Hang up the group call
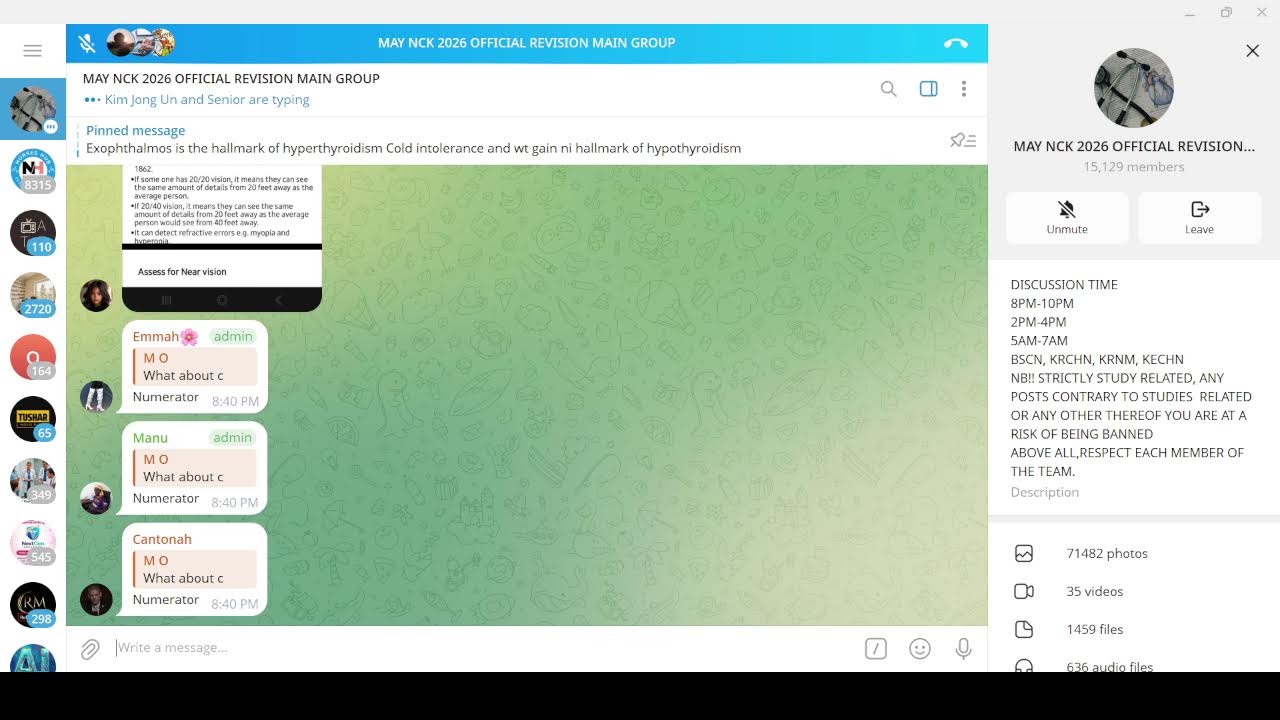Screen dimensions: 1280x720 (955, 43)
